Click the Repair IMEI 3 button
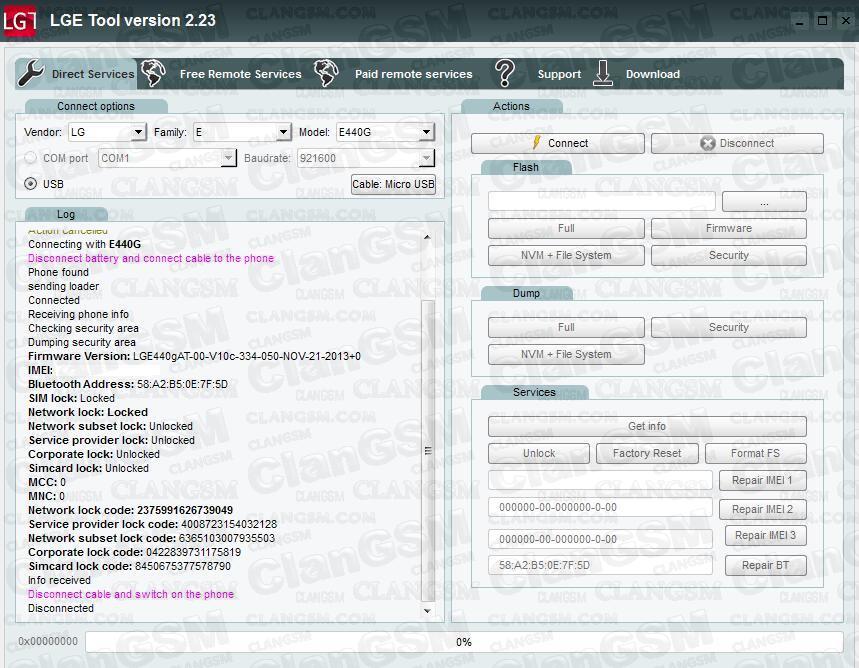The width and height of the screenshot is (859, 668). point(765,535)
